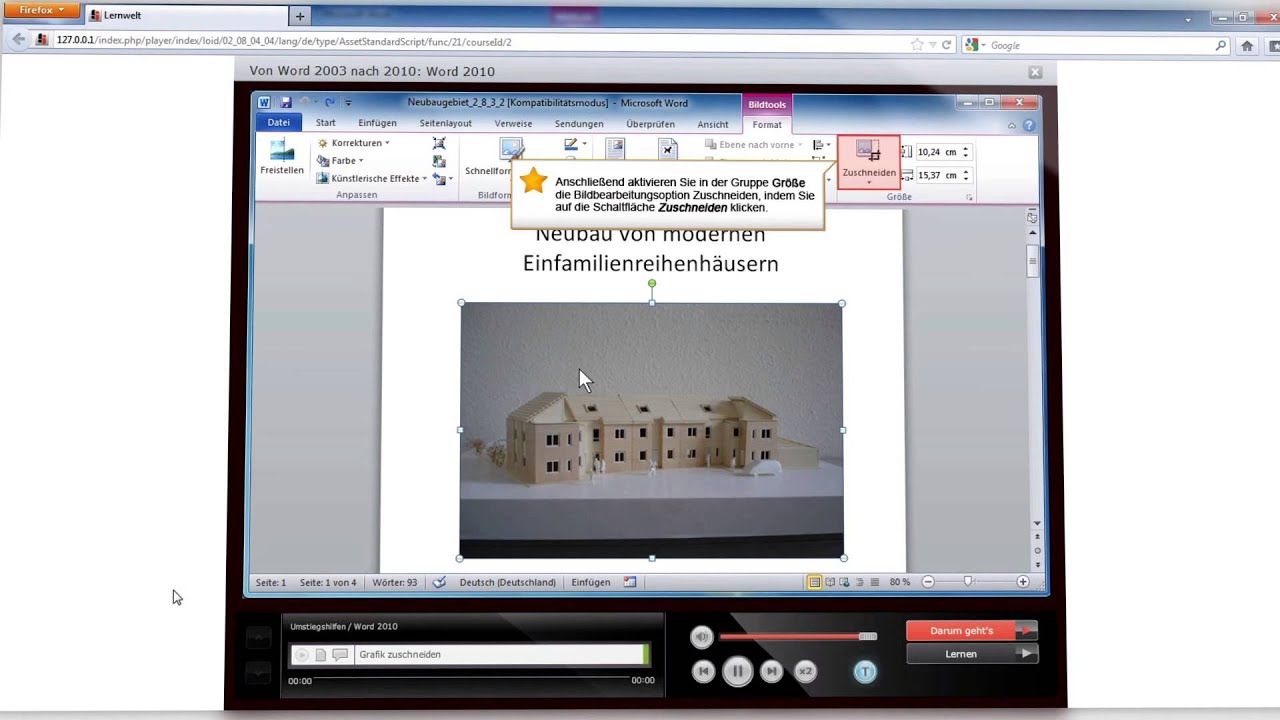Open the Ebene nach vorne dropdown
Screen dimensions: 1280x720
(754, 145)
